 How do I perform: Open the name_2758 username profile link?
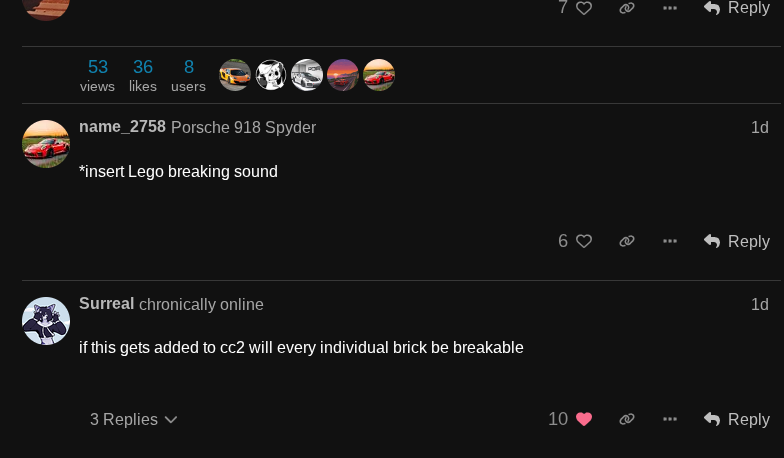(x=122, y=127)
